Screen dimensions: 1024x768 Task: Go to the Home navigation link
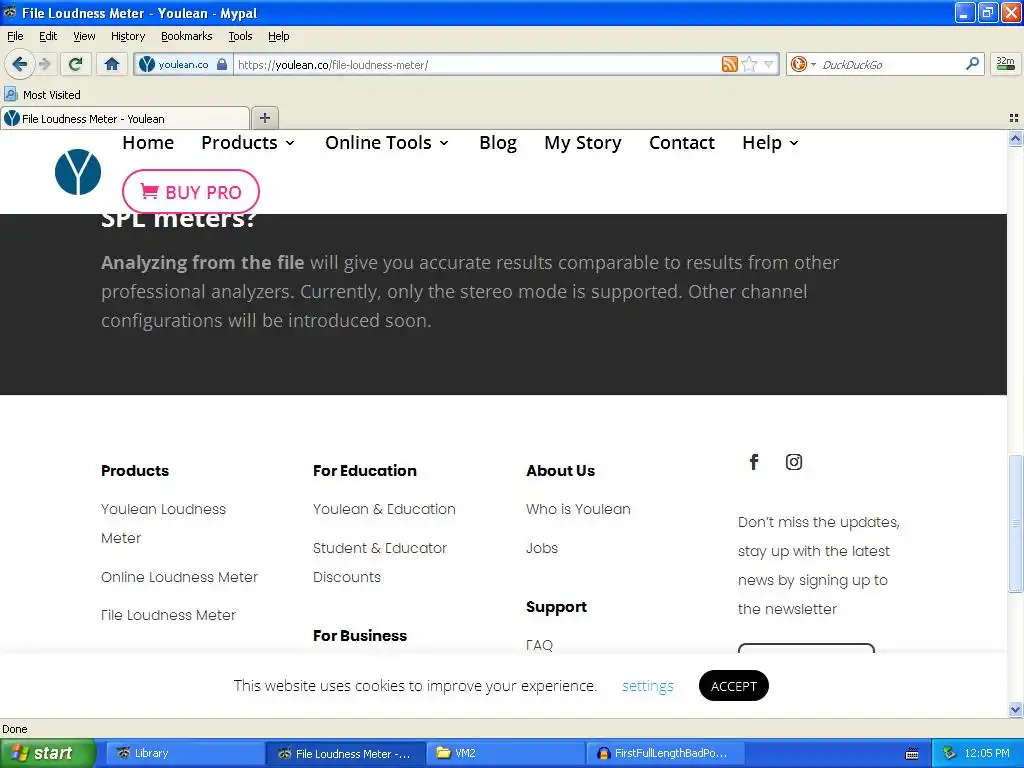(148, 142)
